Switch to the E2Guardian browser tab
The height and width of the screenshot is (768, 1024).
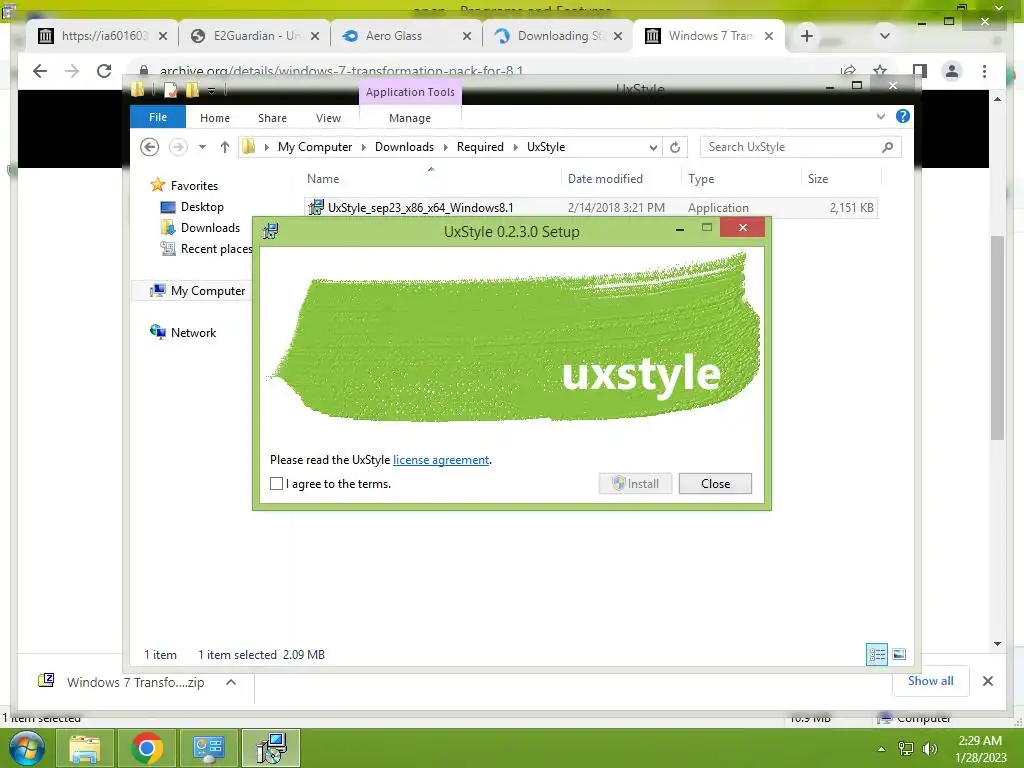pyautogui.click(x=257, y=36)
